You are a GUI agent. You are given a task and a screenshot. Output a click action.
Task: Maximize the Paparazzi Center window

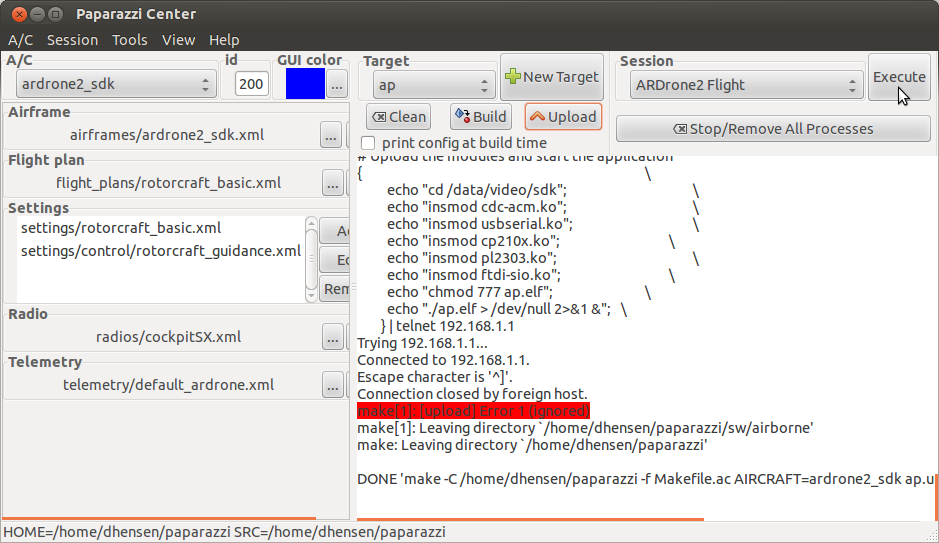coord(55,14)
